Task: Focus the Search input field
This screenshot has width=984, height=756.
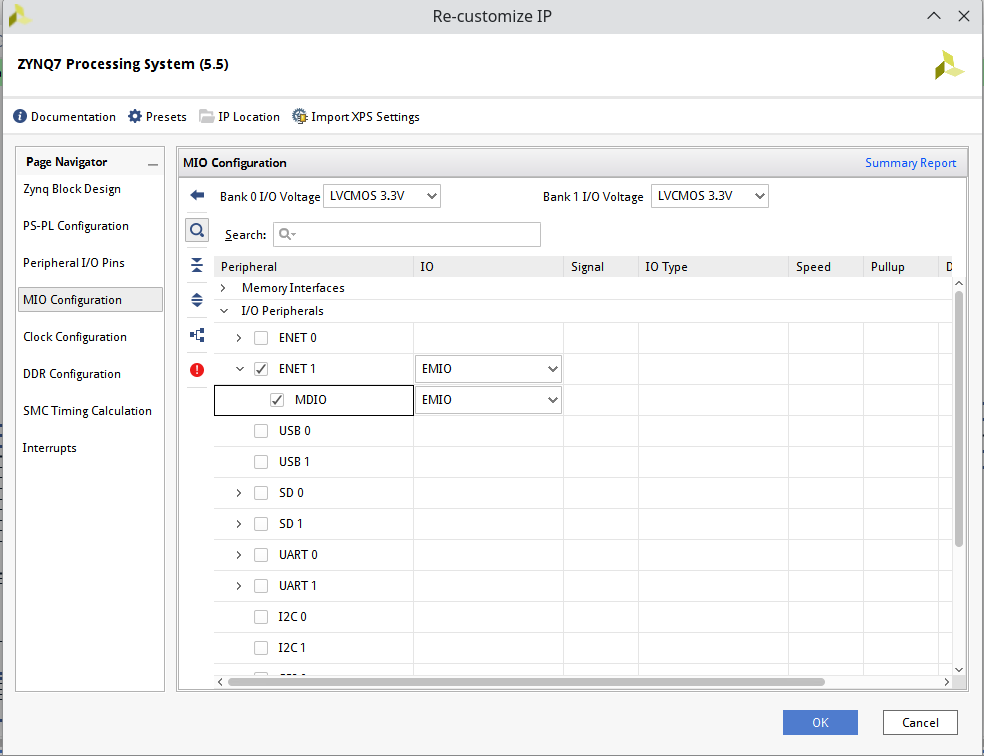Action: [407, 234]
